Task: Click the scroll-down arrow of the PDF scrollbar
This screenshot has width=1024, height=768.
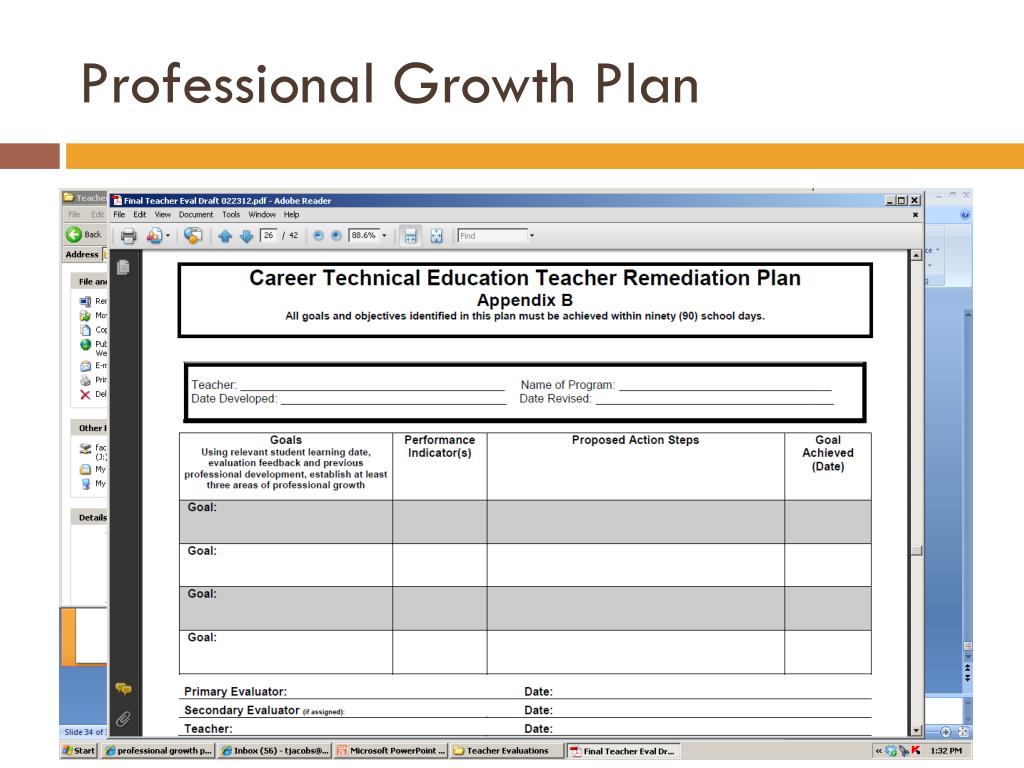Action: pyautogui.click(x=916, y=730)
